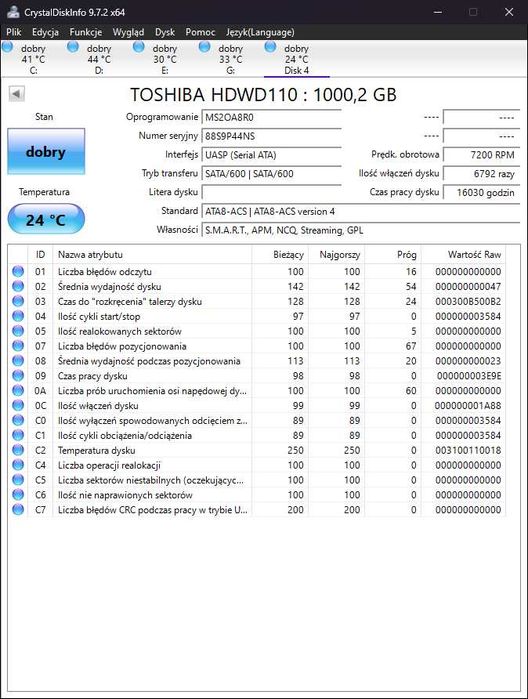528x699 pixels.
Task: Click the 6792 razy power-on count field
Action: [x=482, y=174]
